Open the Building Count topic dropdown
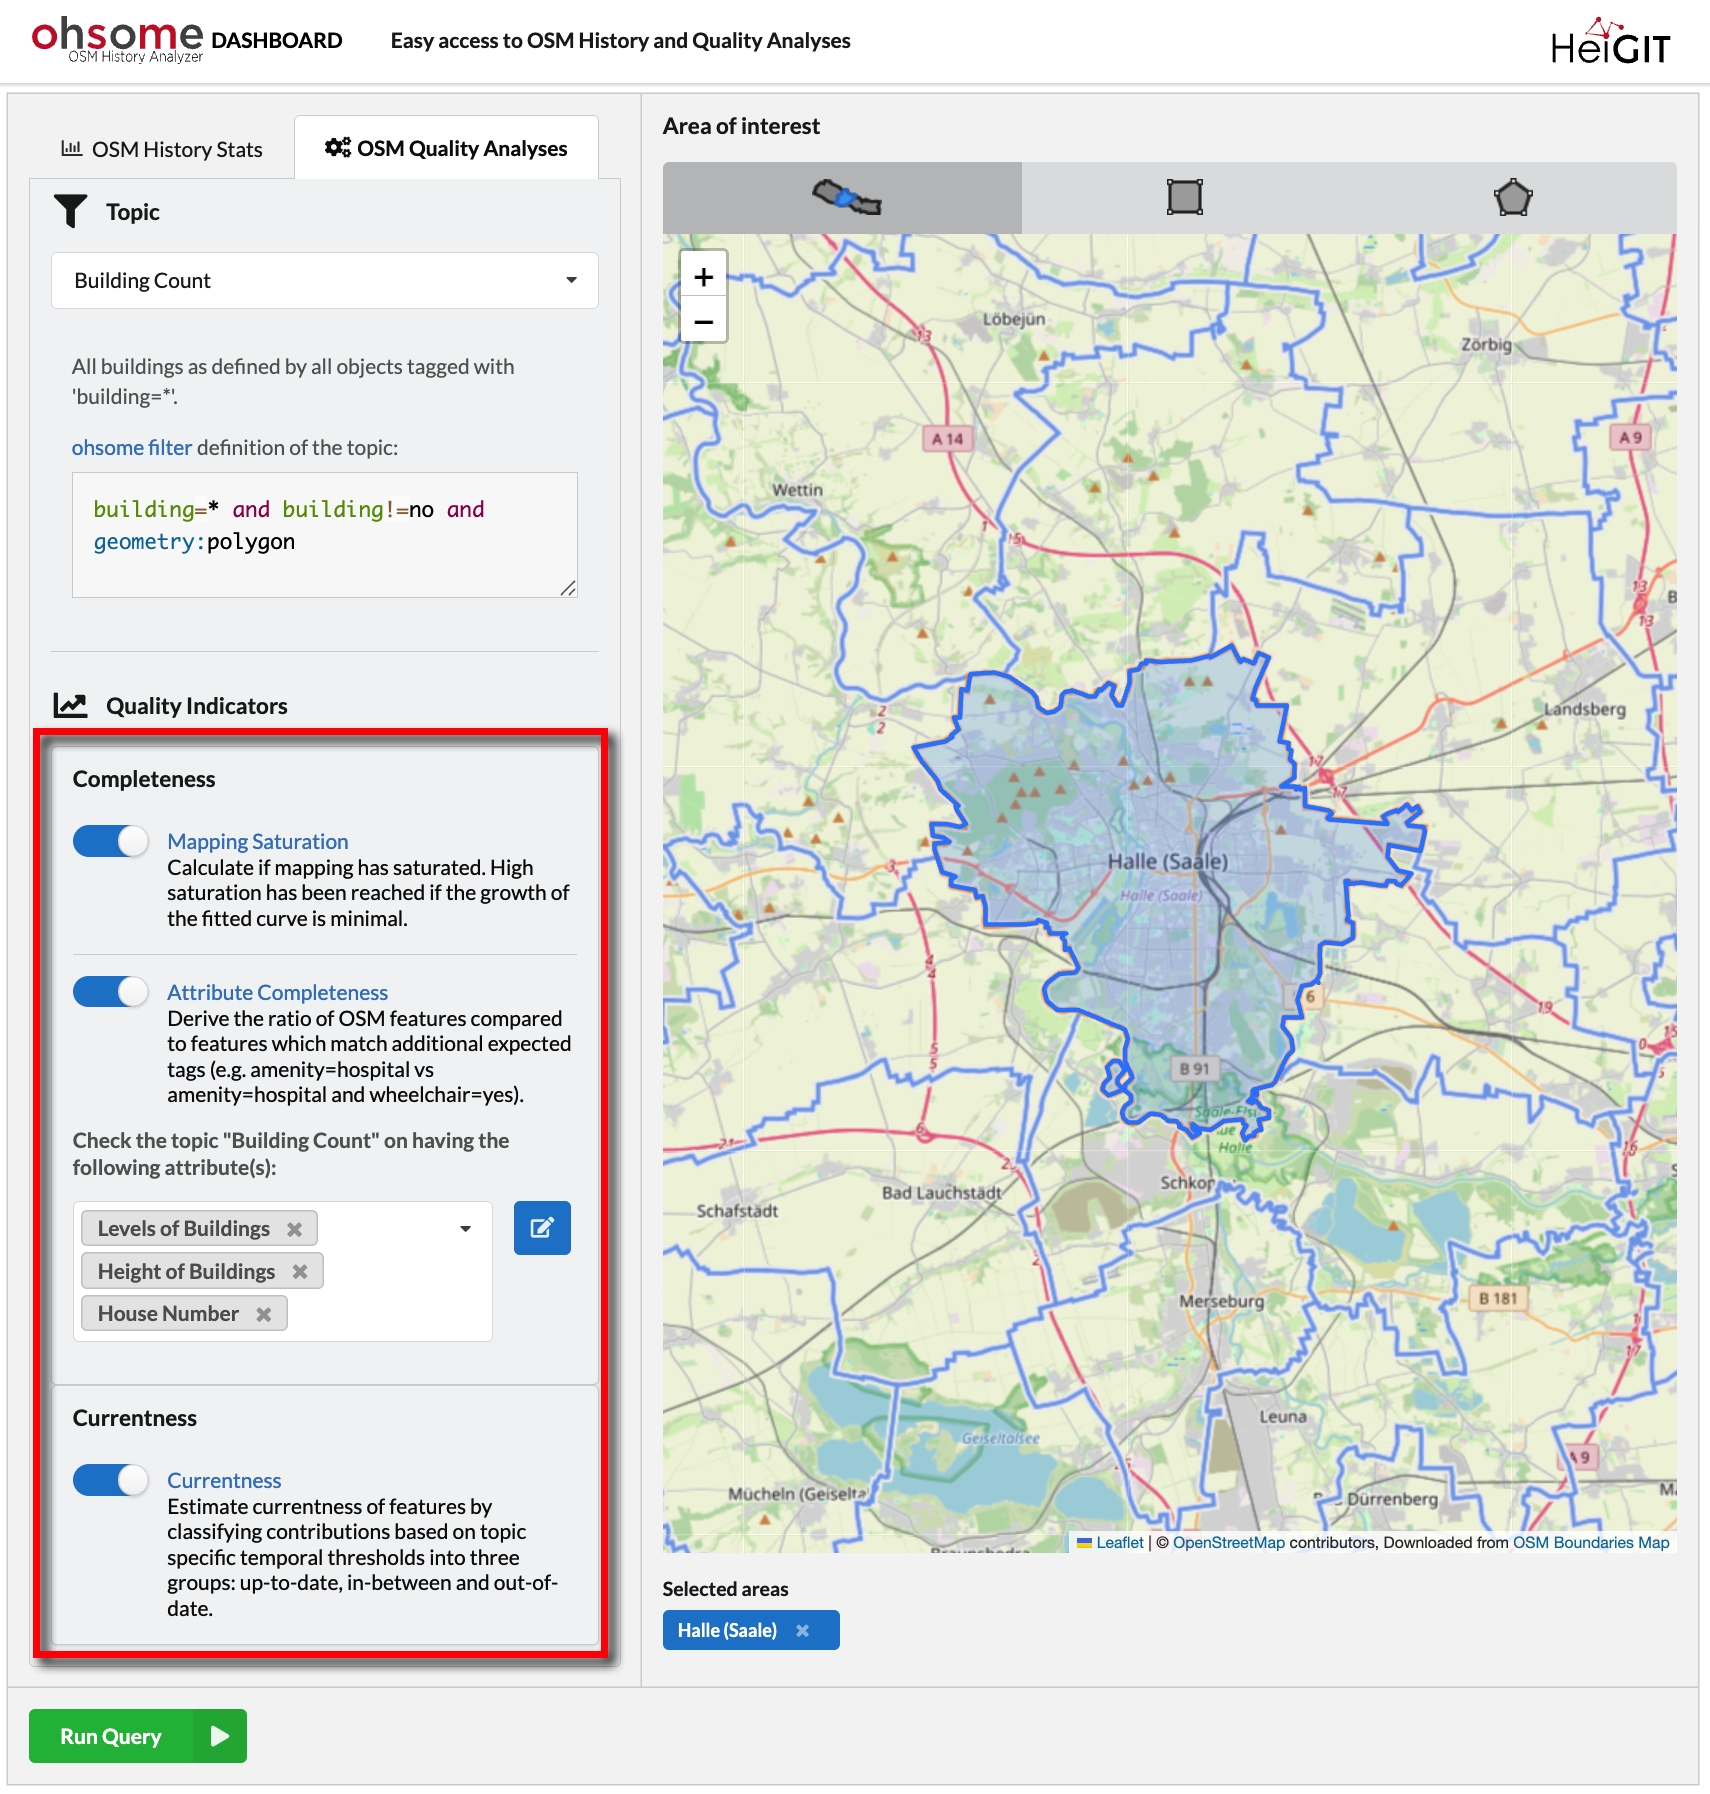The image size is (1710, 1794). click(325, 280)
